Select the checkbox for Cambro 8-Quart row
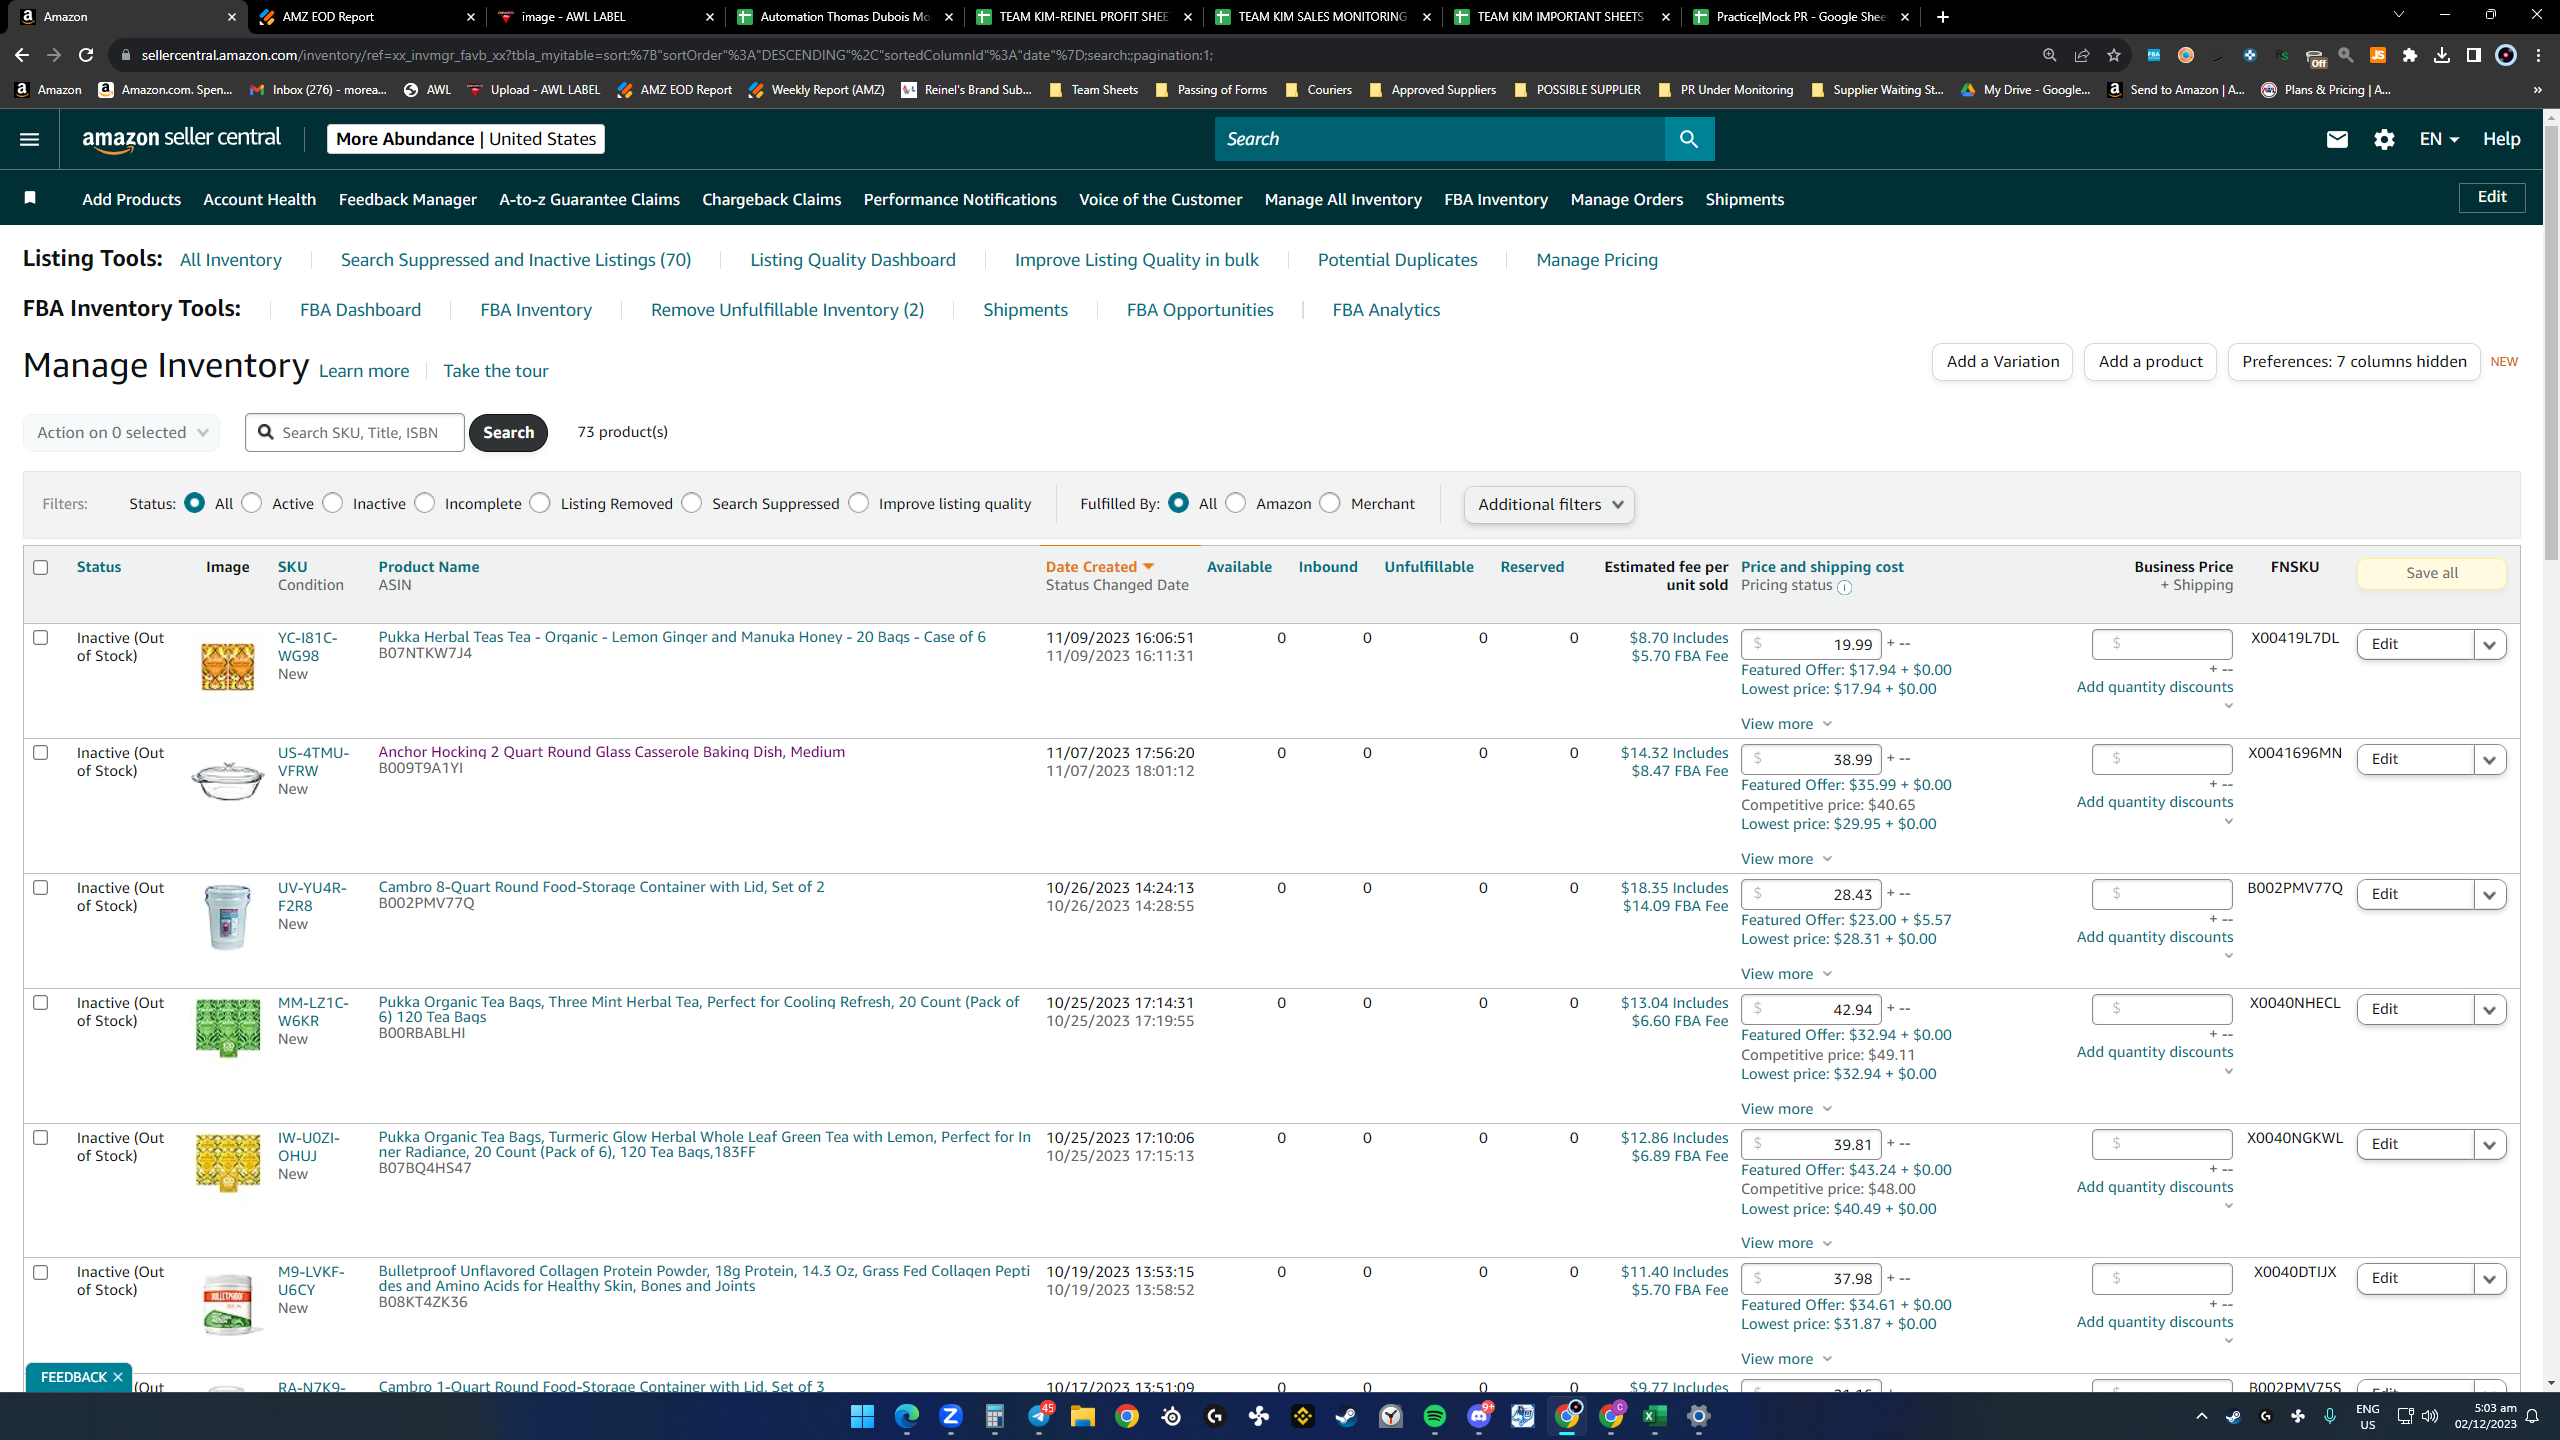This screenshot has height=1440, width=2560. point(41,887)
